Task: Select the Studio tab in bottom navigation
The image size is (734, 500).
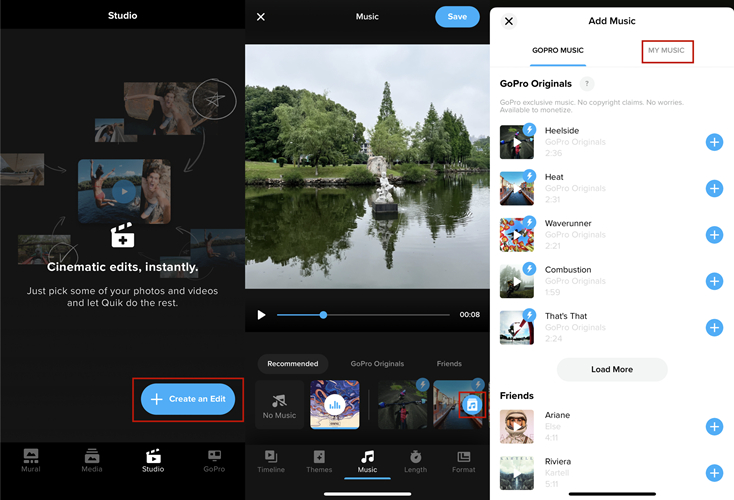Action: 153,461
